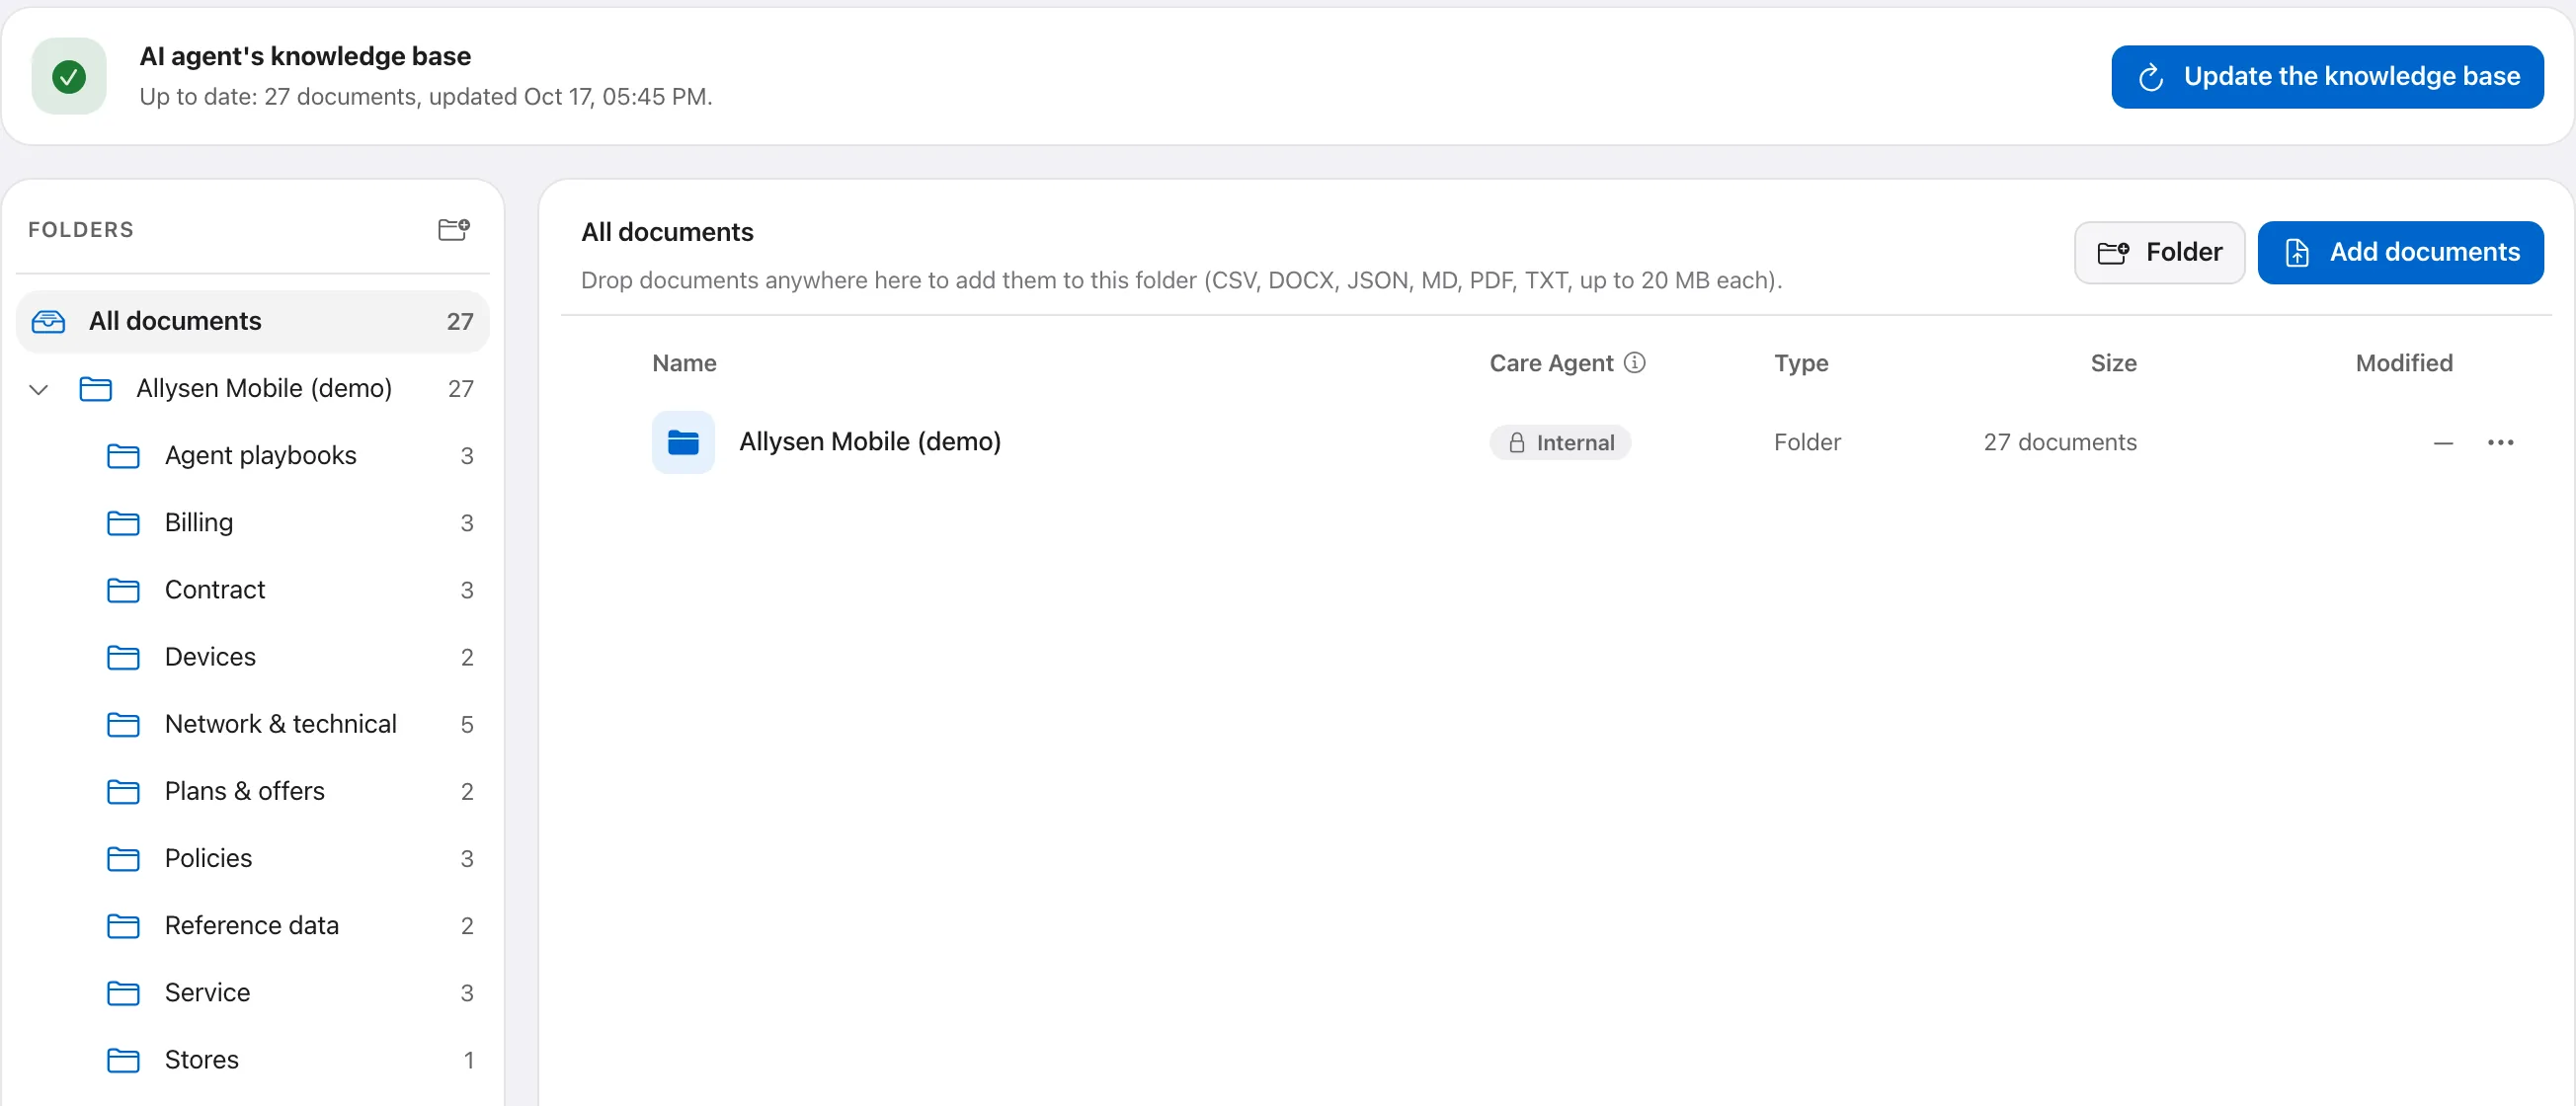Open the three-dots menu for Allysen Mobile row
Viewport: 2576px width, 1106px height.
tap(2500, 442)
